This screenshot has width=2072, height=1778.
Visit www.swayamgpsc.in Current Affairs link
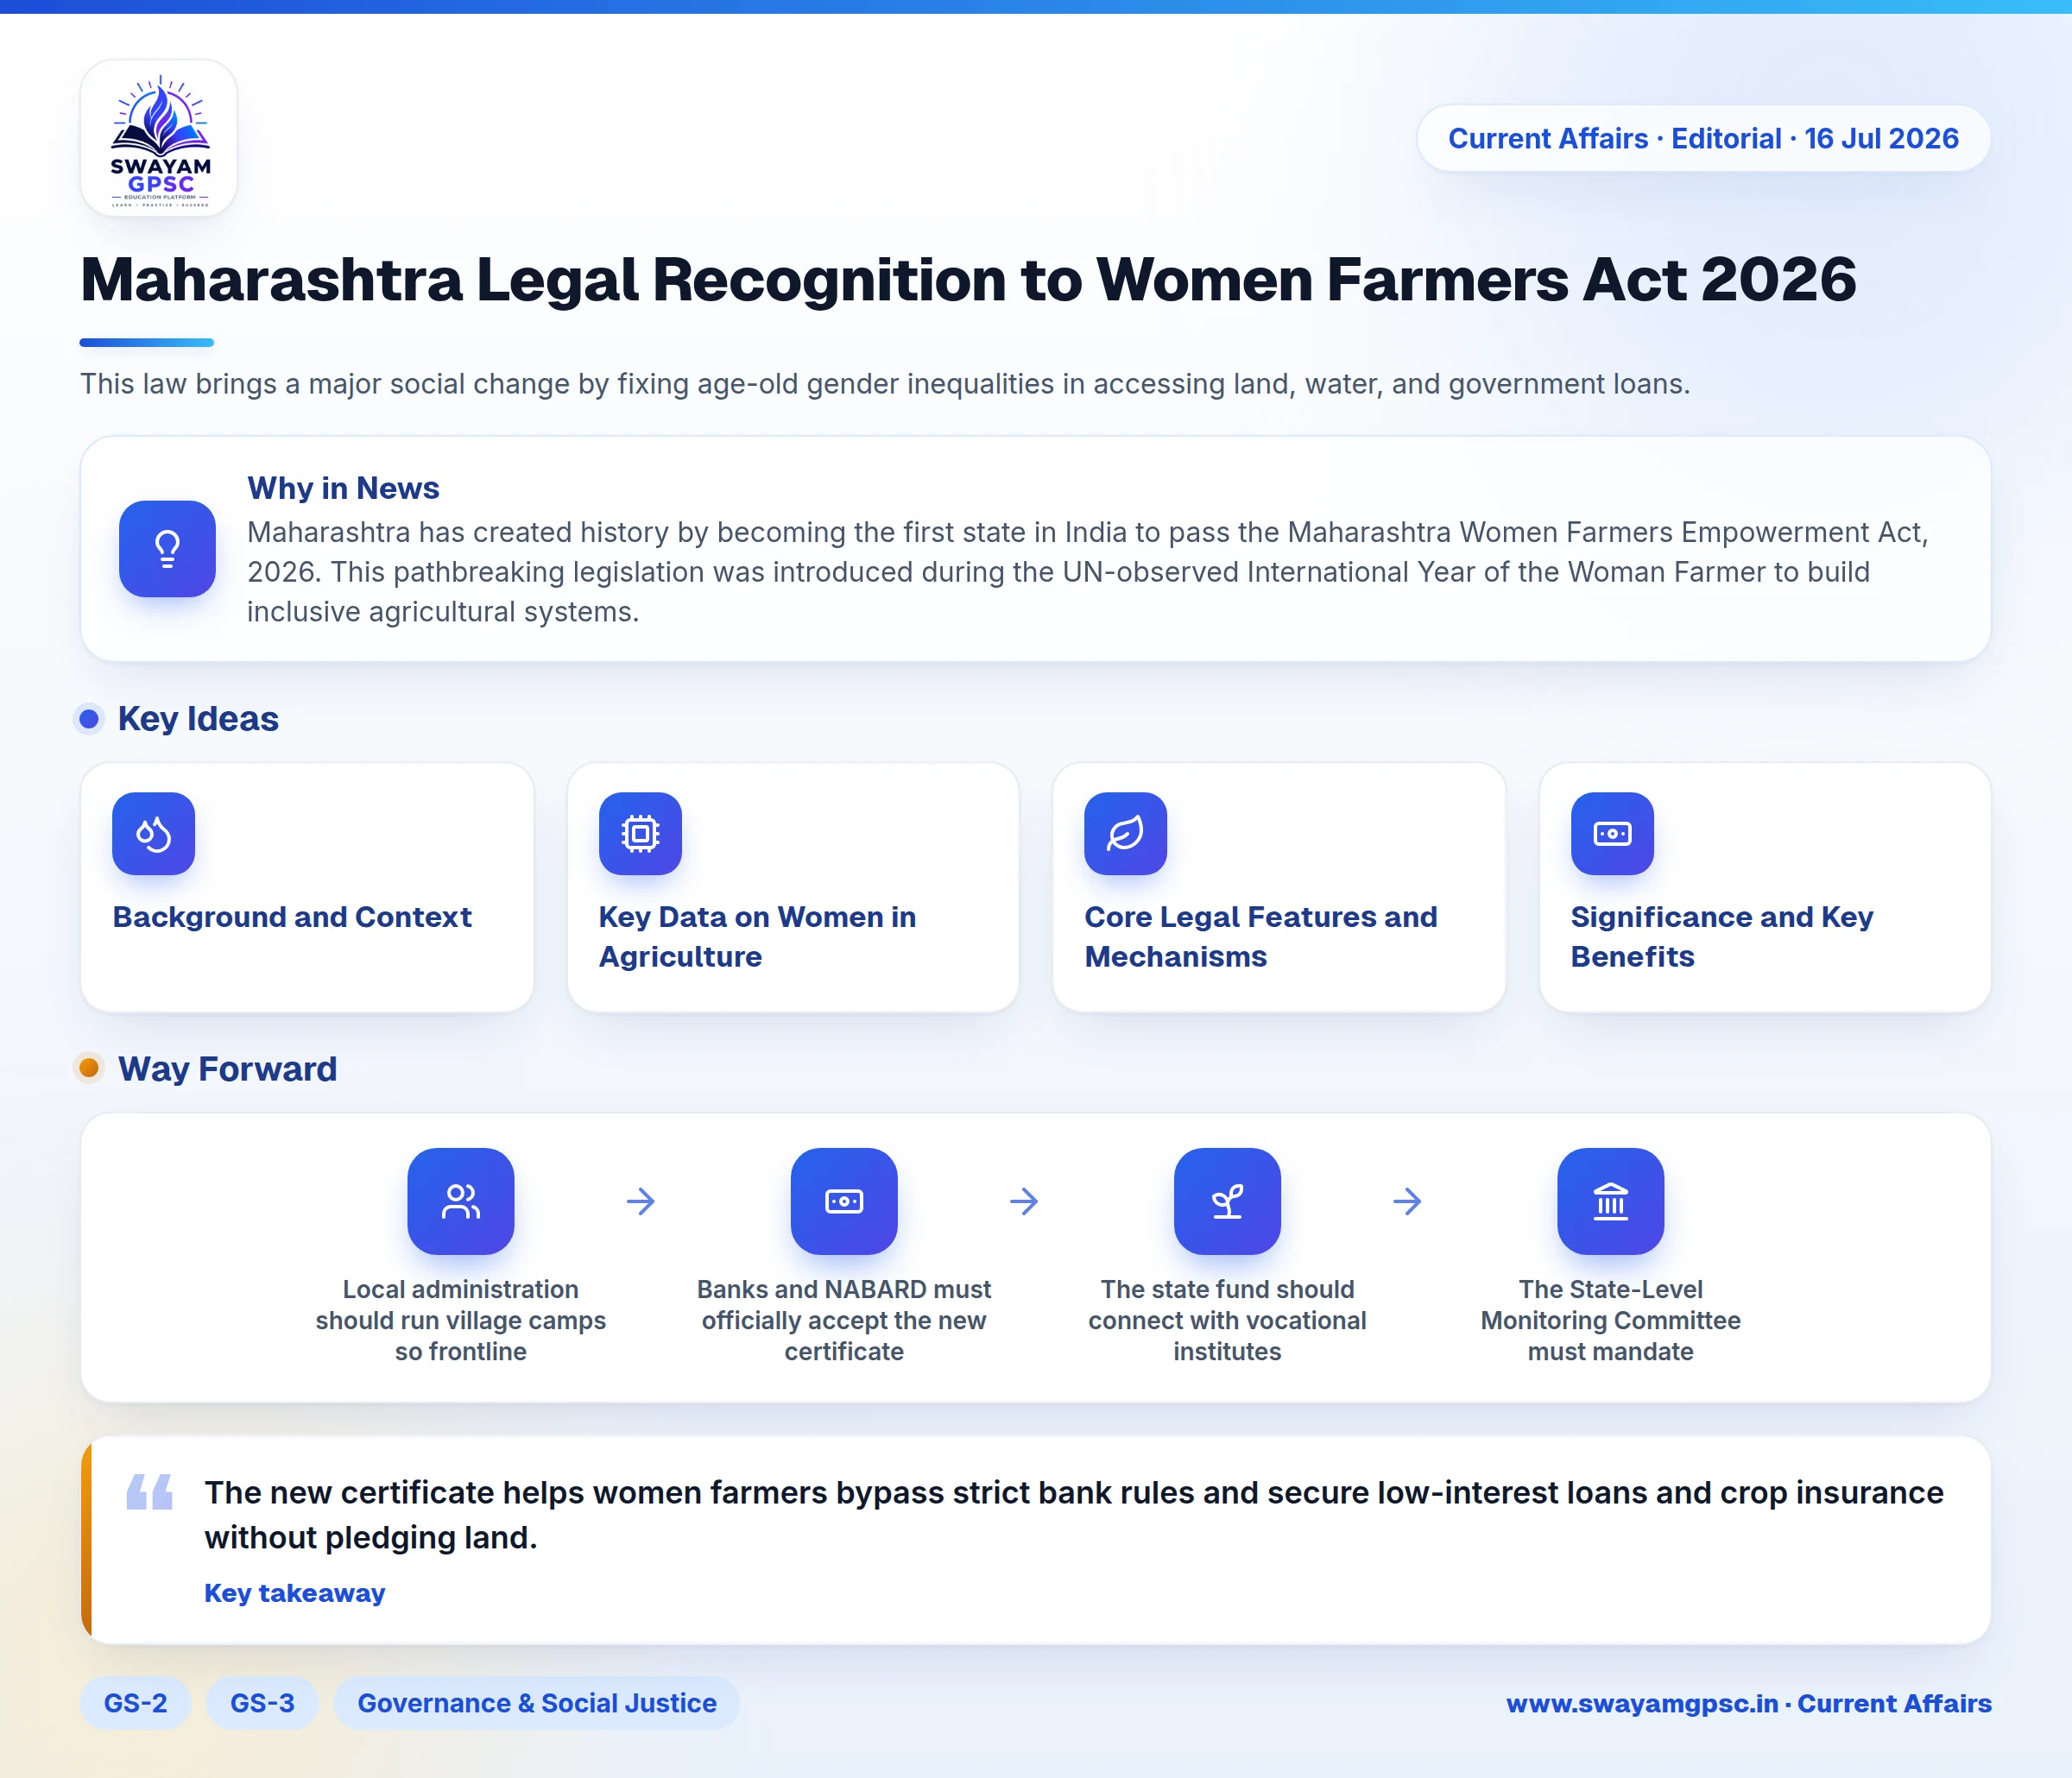click(1749, 1703)
